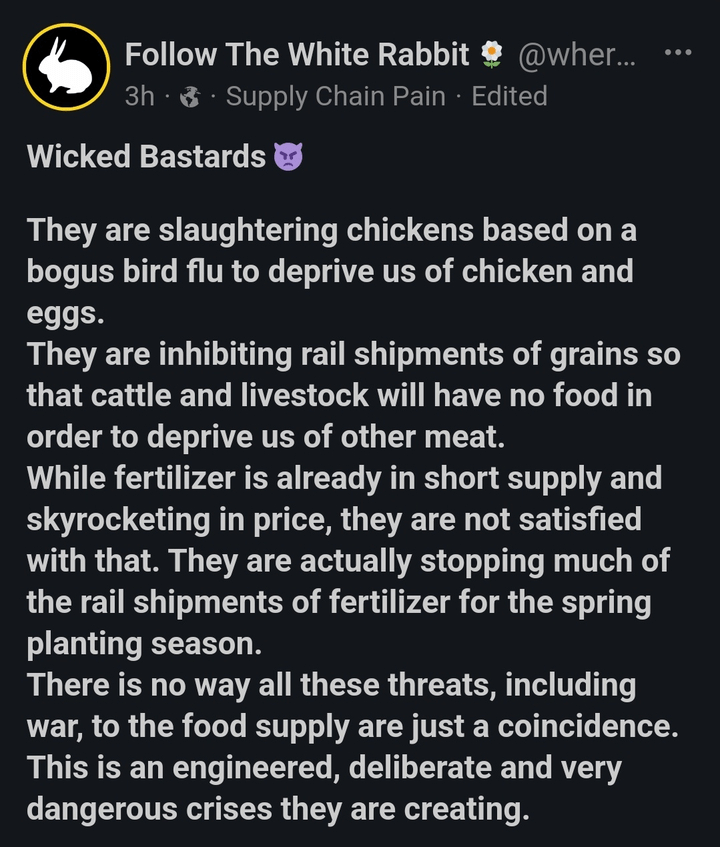The image size is (720, 847).
Task: Click the 3h post timestamp
Action: click(x=140, y=96)
